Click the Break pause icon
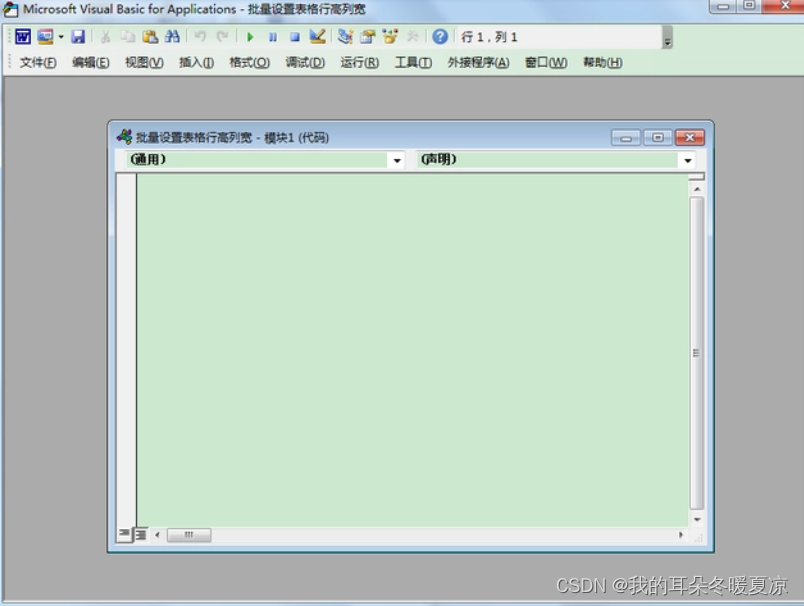Image resolution: width=804 pixels, height=606 pixels. [273, 37]
